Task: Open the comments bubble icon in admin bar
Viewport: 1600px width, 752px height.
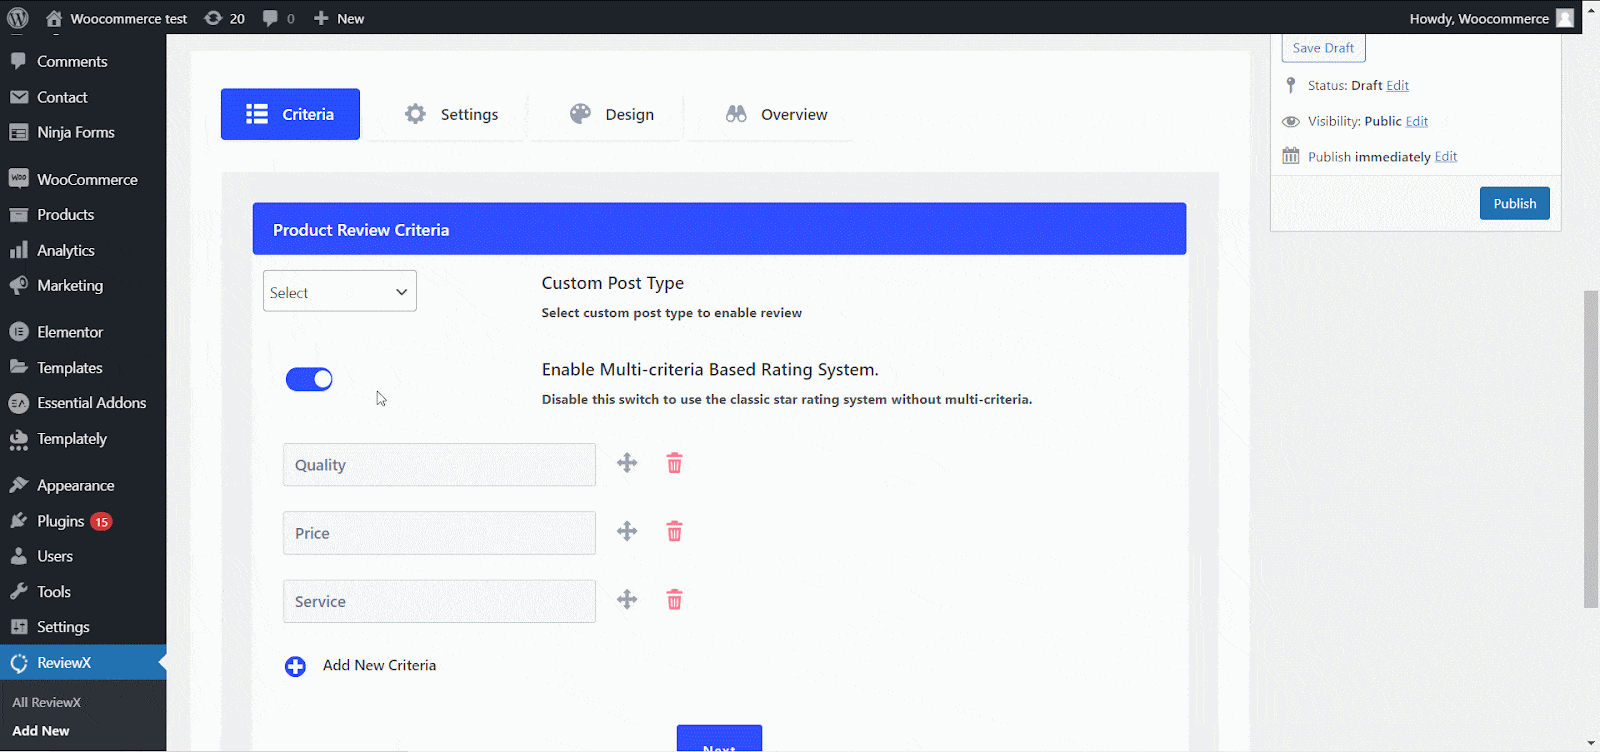Action: 270,18
